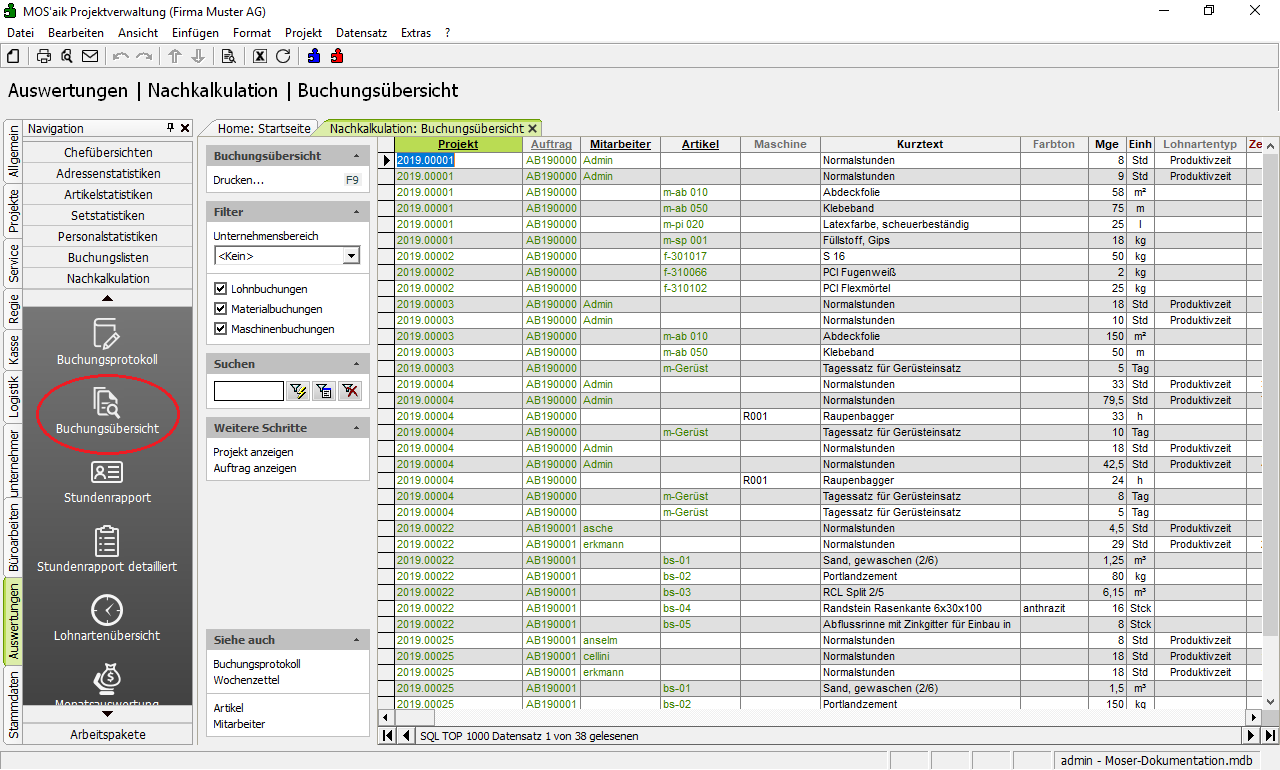Switch to the Home: Startseite tab
Image resolution: width=1280 pixels, height=770 pixels.
[263, 128]
